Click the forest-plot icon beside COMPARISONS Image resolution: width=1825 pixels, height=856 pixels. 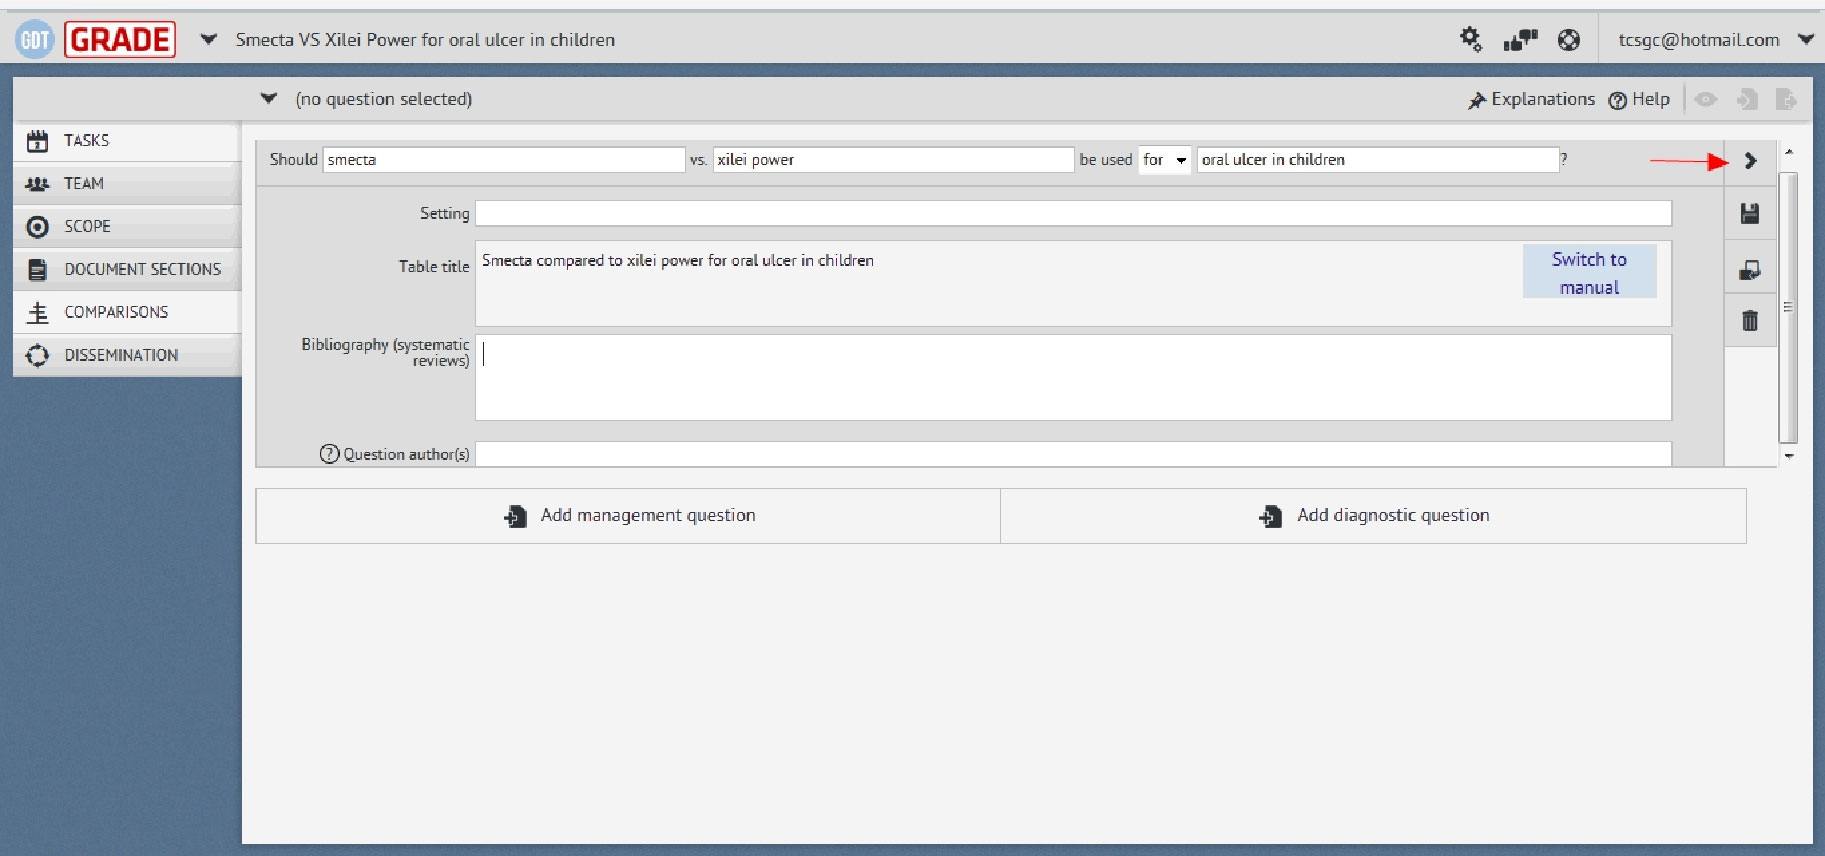pyautogui.click(x=37, y=313)
